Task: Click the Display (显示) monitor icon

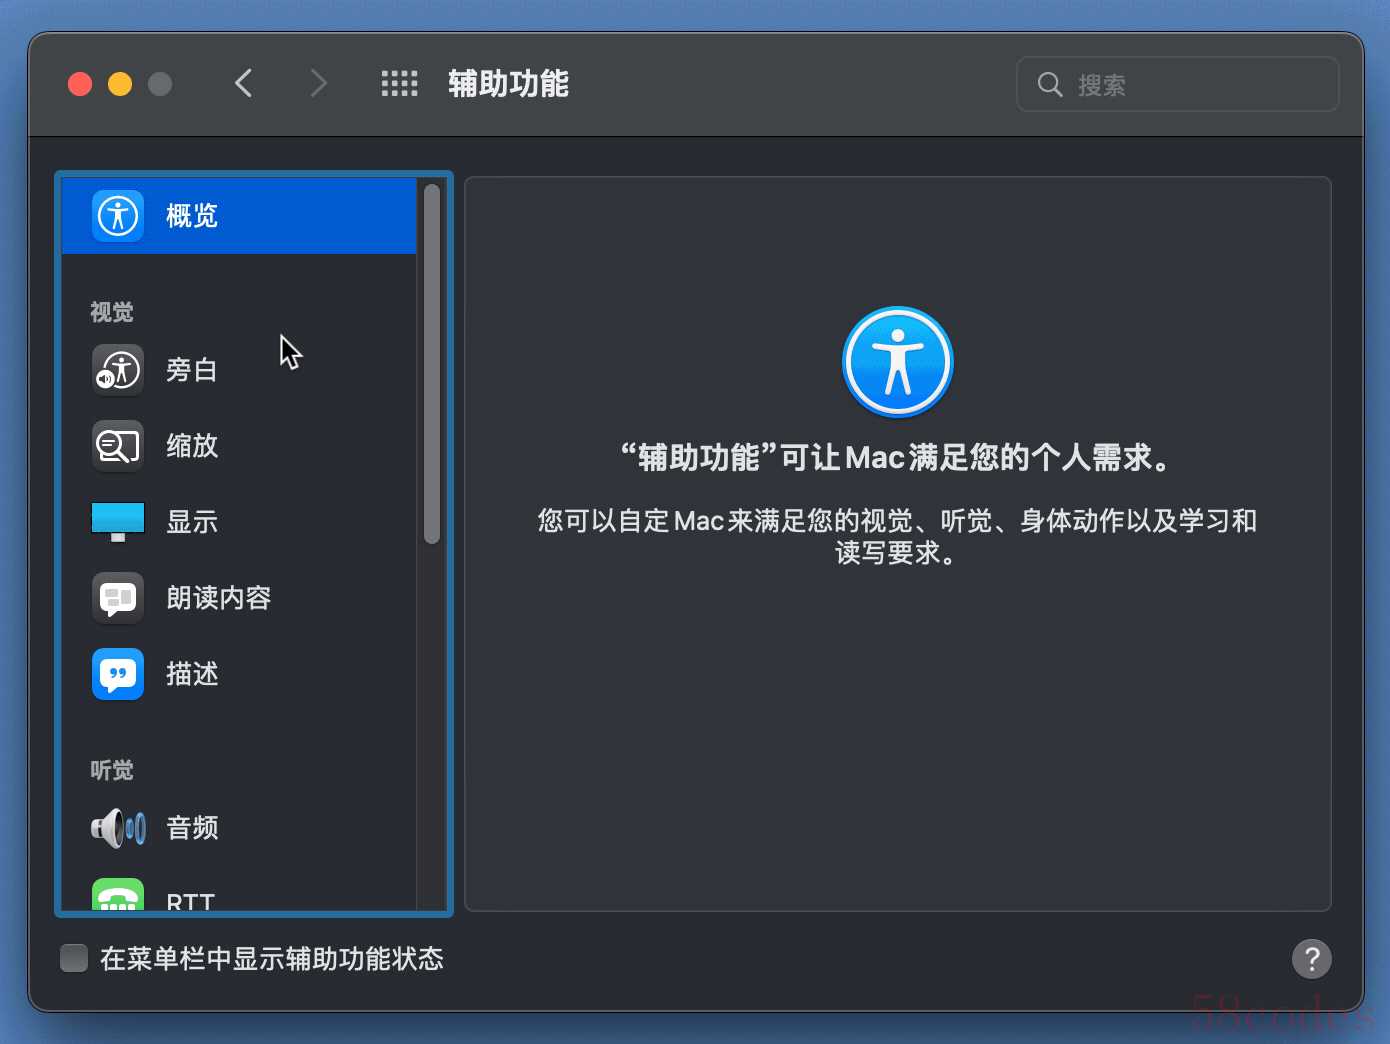Action: [118, 522]
